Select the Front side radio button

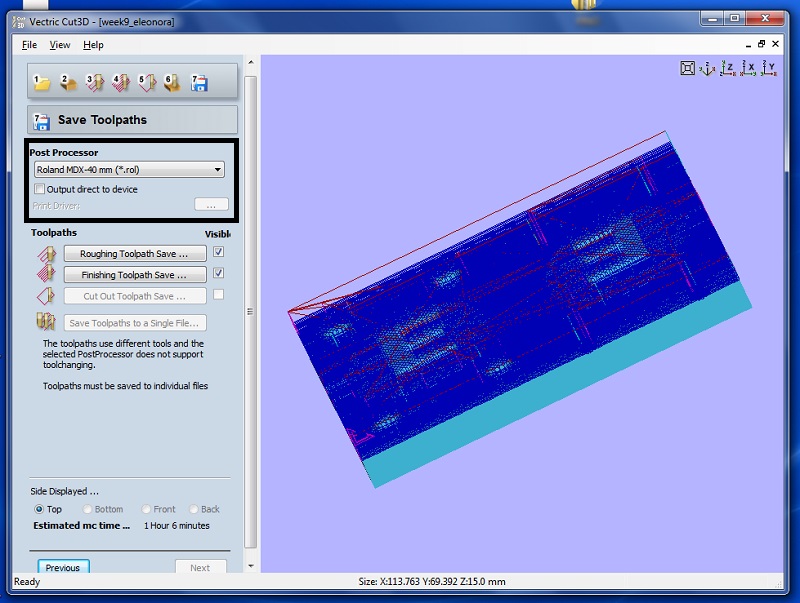tap(146, 509)
